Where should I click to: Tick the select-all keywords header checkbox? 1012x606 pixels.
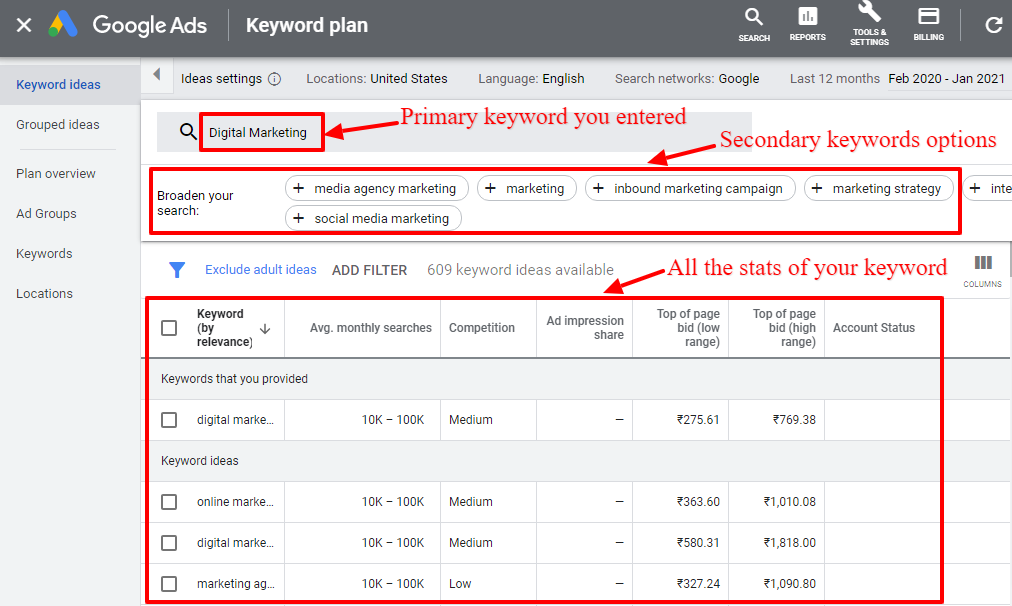pos(169,328)
